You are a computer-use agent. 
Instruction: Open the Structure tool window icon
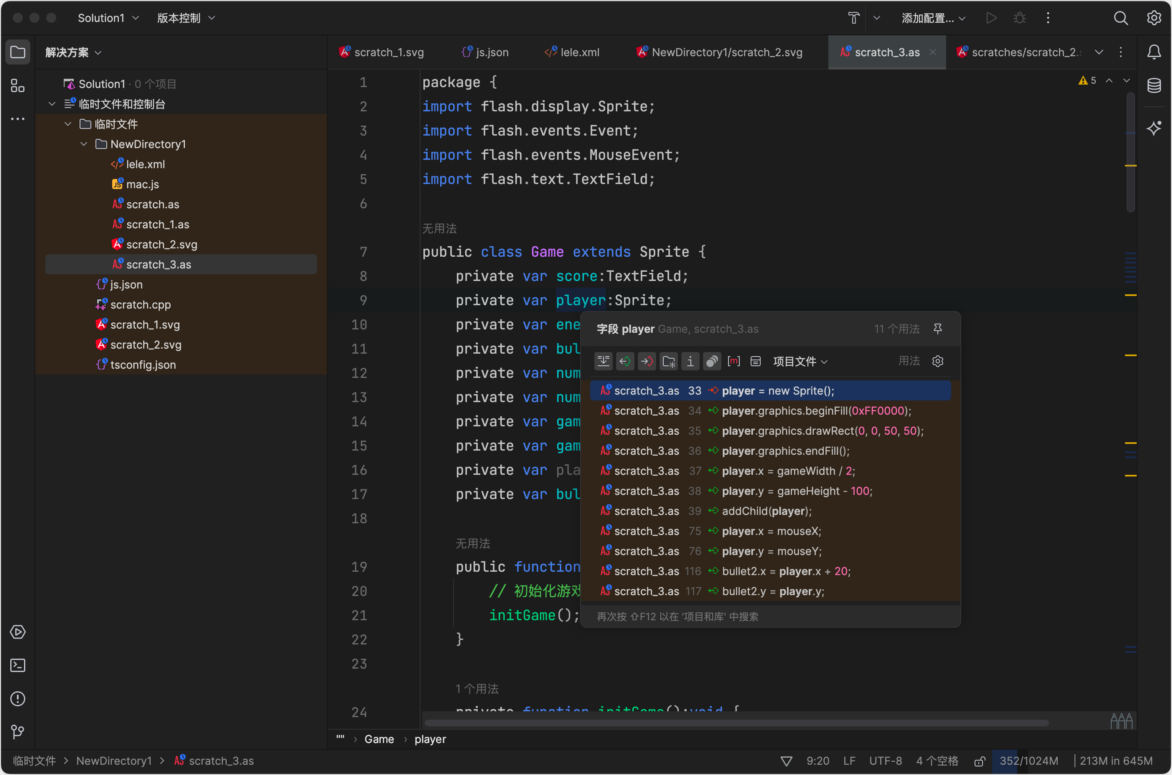(x=17, y=86)
